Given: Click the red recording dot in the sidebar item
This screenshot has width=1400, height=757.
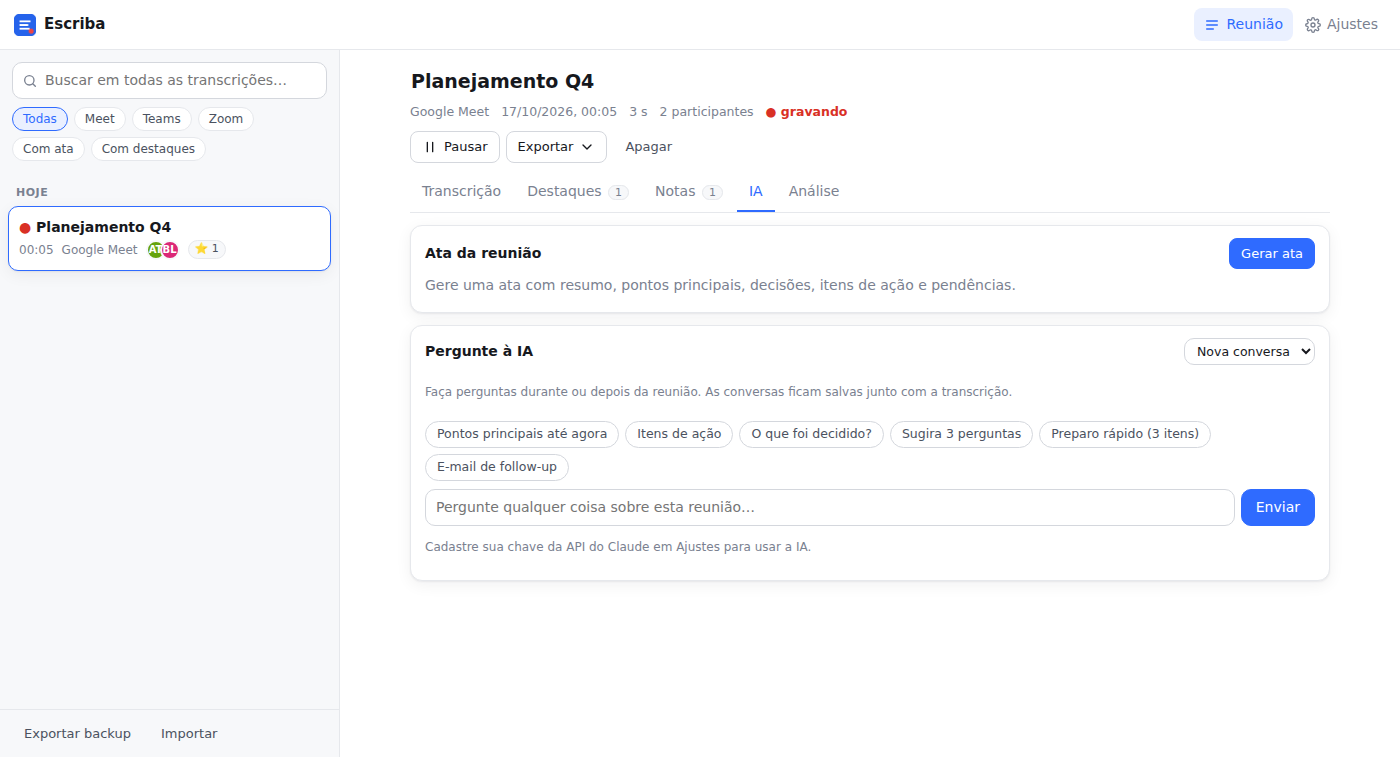Looking at the screenshot, I should (x=25, y=228).
